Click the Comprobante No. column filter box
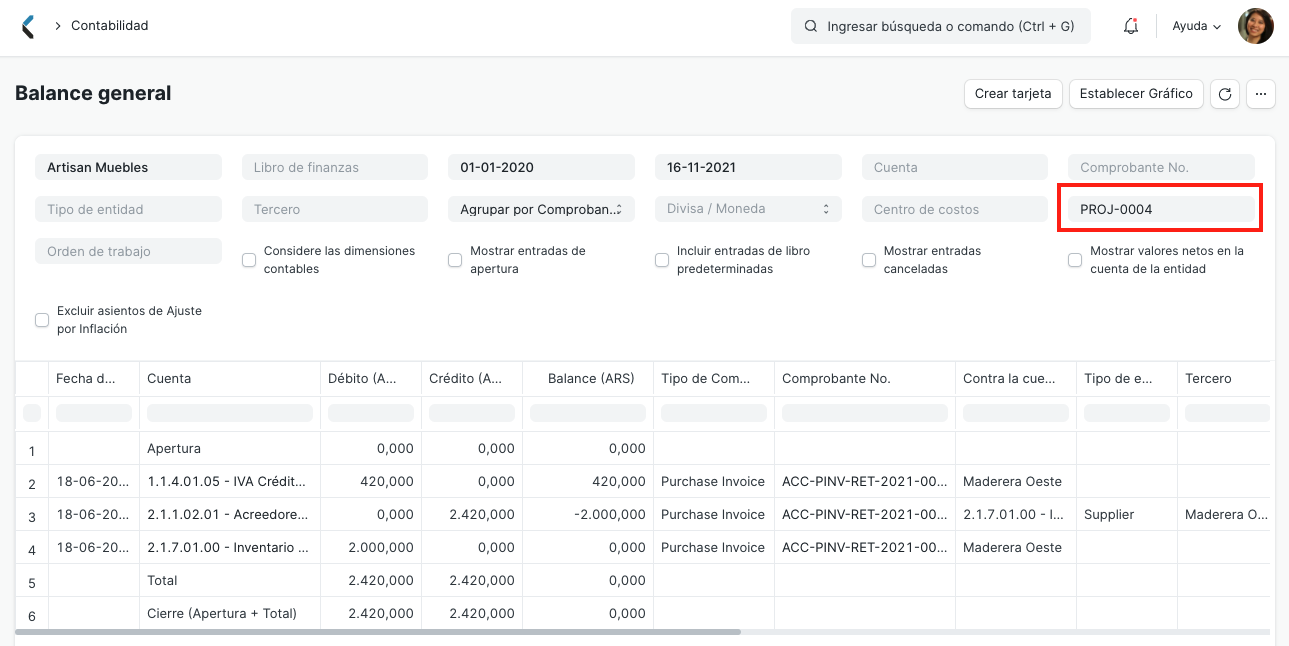Image resolution: width=1289 pixels, height=646 pixels. (864, 413)
